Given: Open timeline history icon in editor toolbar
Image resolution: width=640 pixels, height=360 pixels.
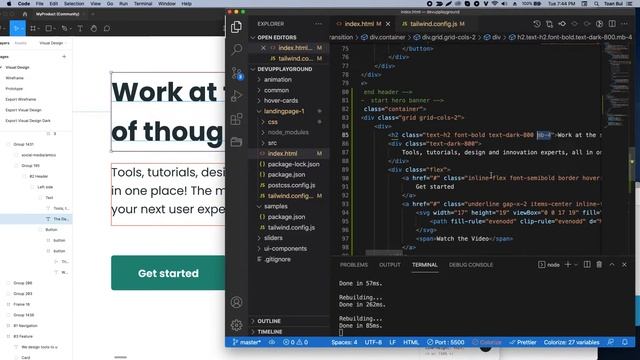Looking at the screenshot, I should click(537, 24).
